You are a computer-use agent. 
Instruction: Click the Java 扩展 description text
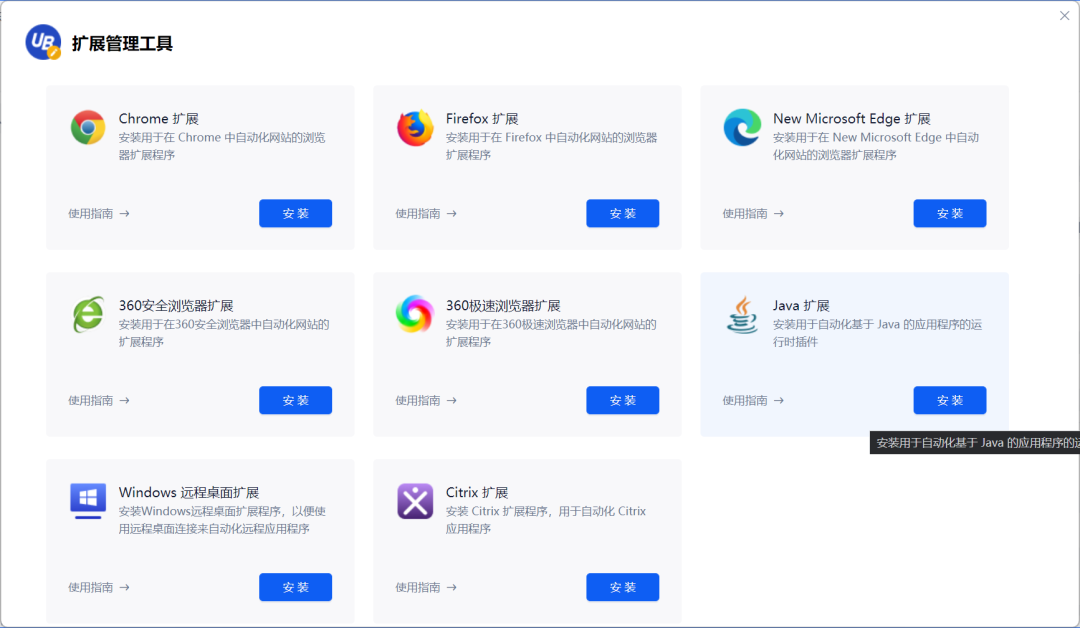(x=877, y=333)
